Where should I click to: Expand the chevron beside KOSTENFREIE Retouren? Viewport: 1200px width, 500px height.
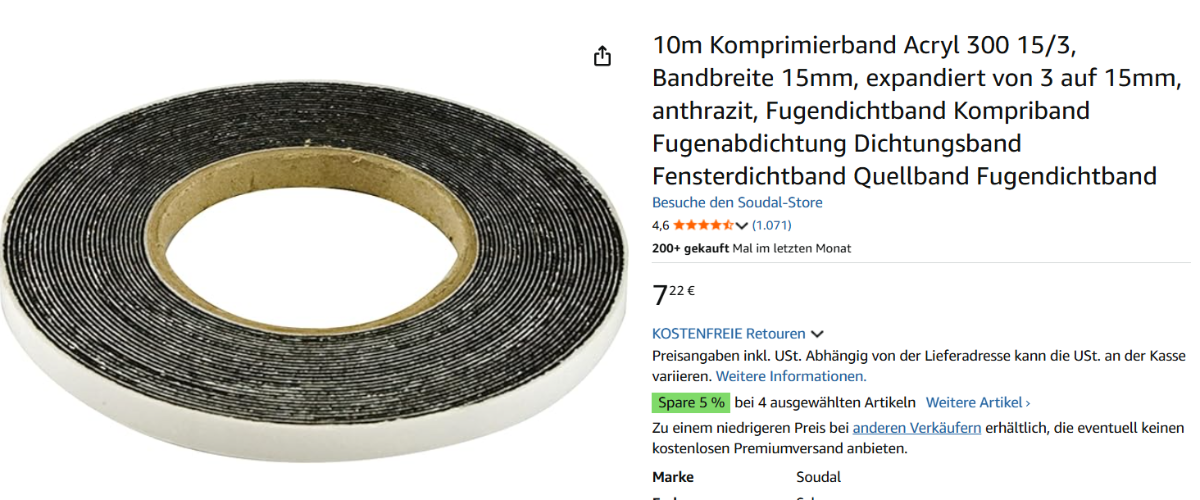817,334
